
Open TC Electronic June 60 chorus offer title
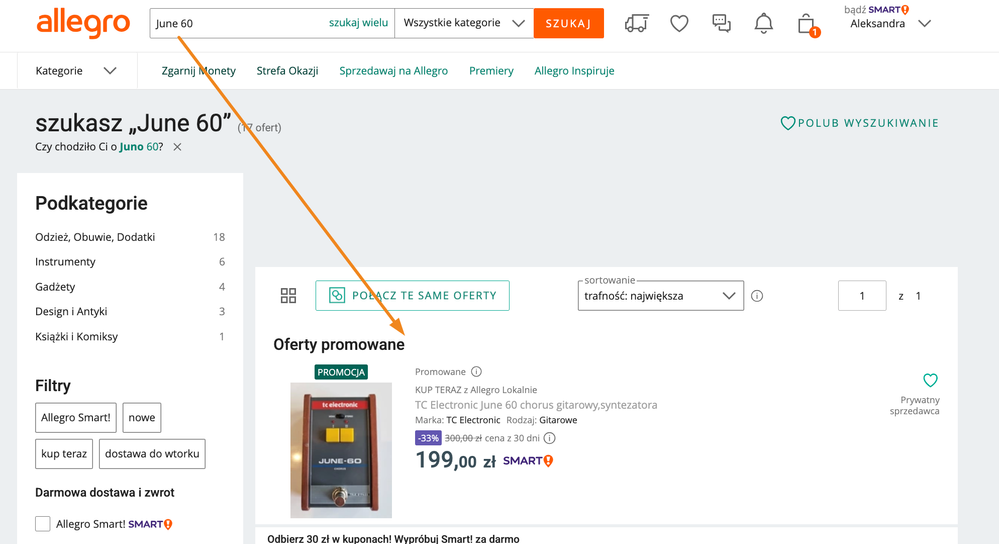click(536, 404)
